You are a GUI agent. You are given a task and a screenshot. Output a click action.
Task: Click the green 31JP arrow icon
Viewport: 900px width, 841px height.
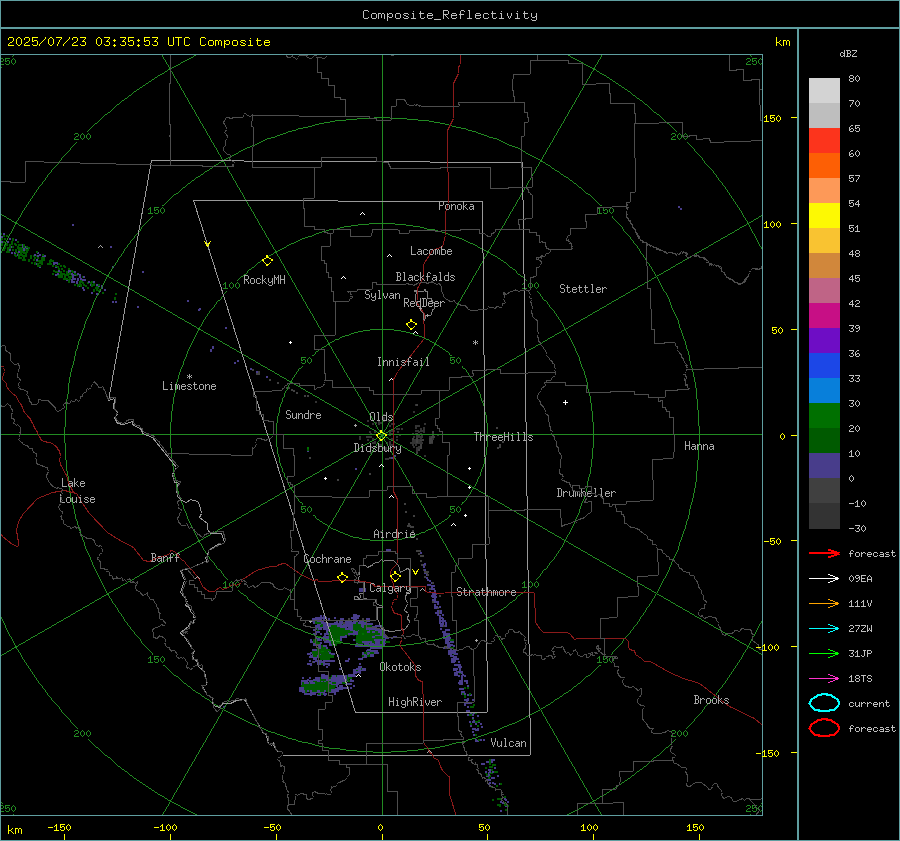[x=824, y=653]
